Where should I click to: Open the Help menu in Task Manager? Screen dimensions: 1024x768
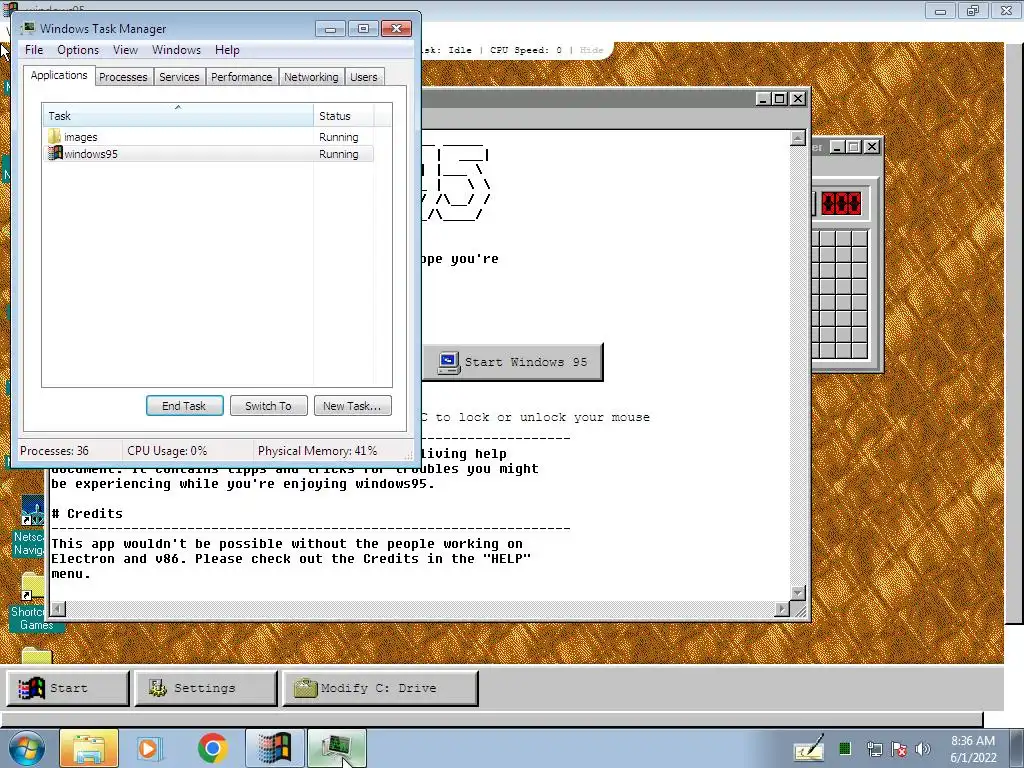coord(227,50)
